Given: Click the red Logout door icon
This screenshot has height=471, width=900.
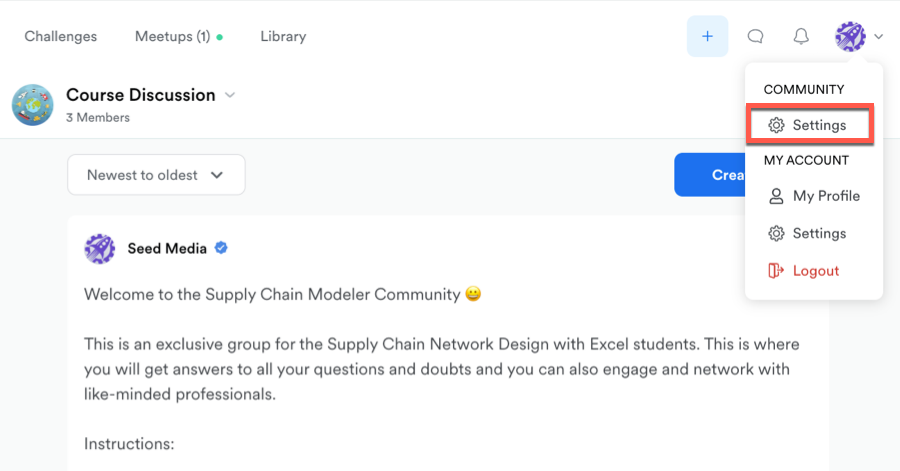Looking at the screenshot, I should [x=775, y=271].
